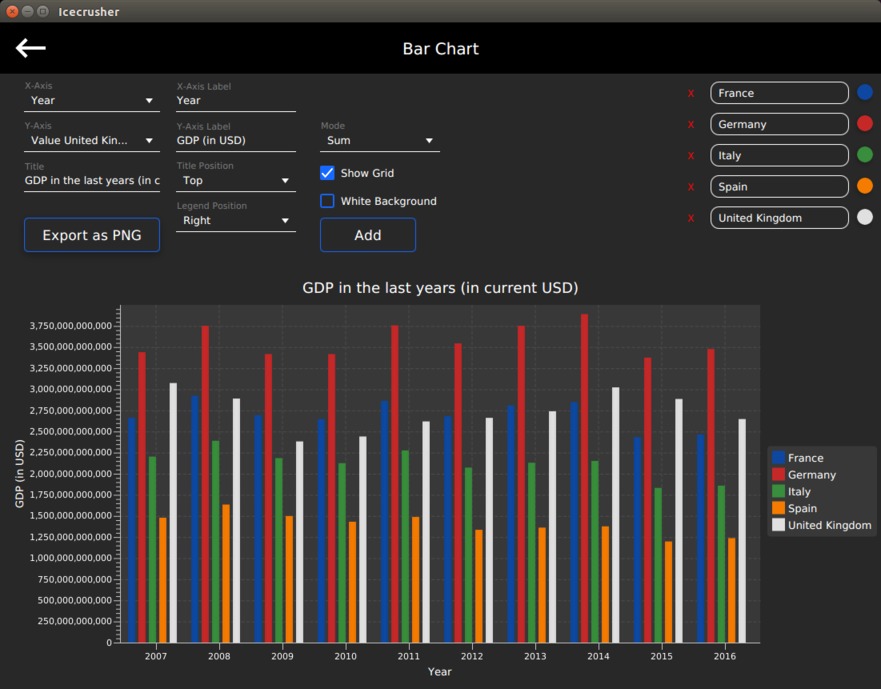This screenshot has height=689, width=881.
Task: Click the 'GDP (in USD)' vertical axis title
Action: coord(20,473)
